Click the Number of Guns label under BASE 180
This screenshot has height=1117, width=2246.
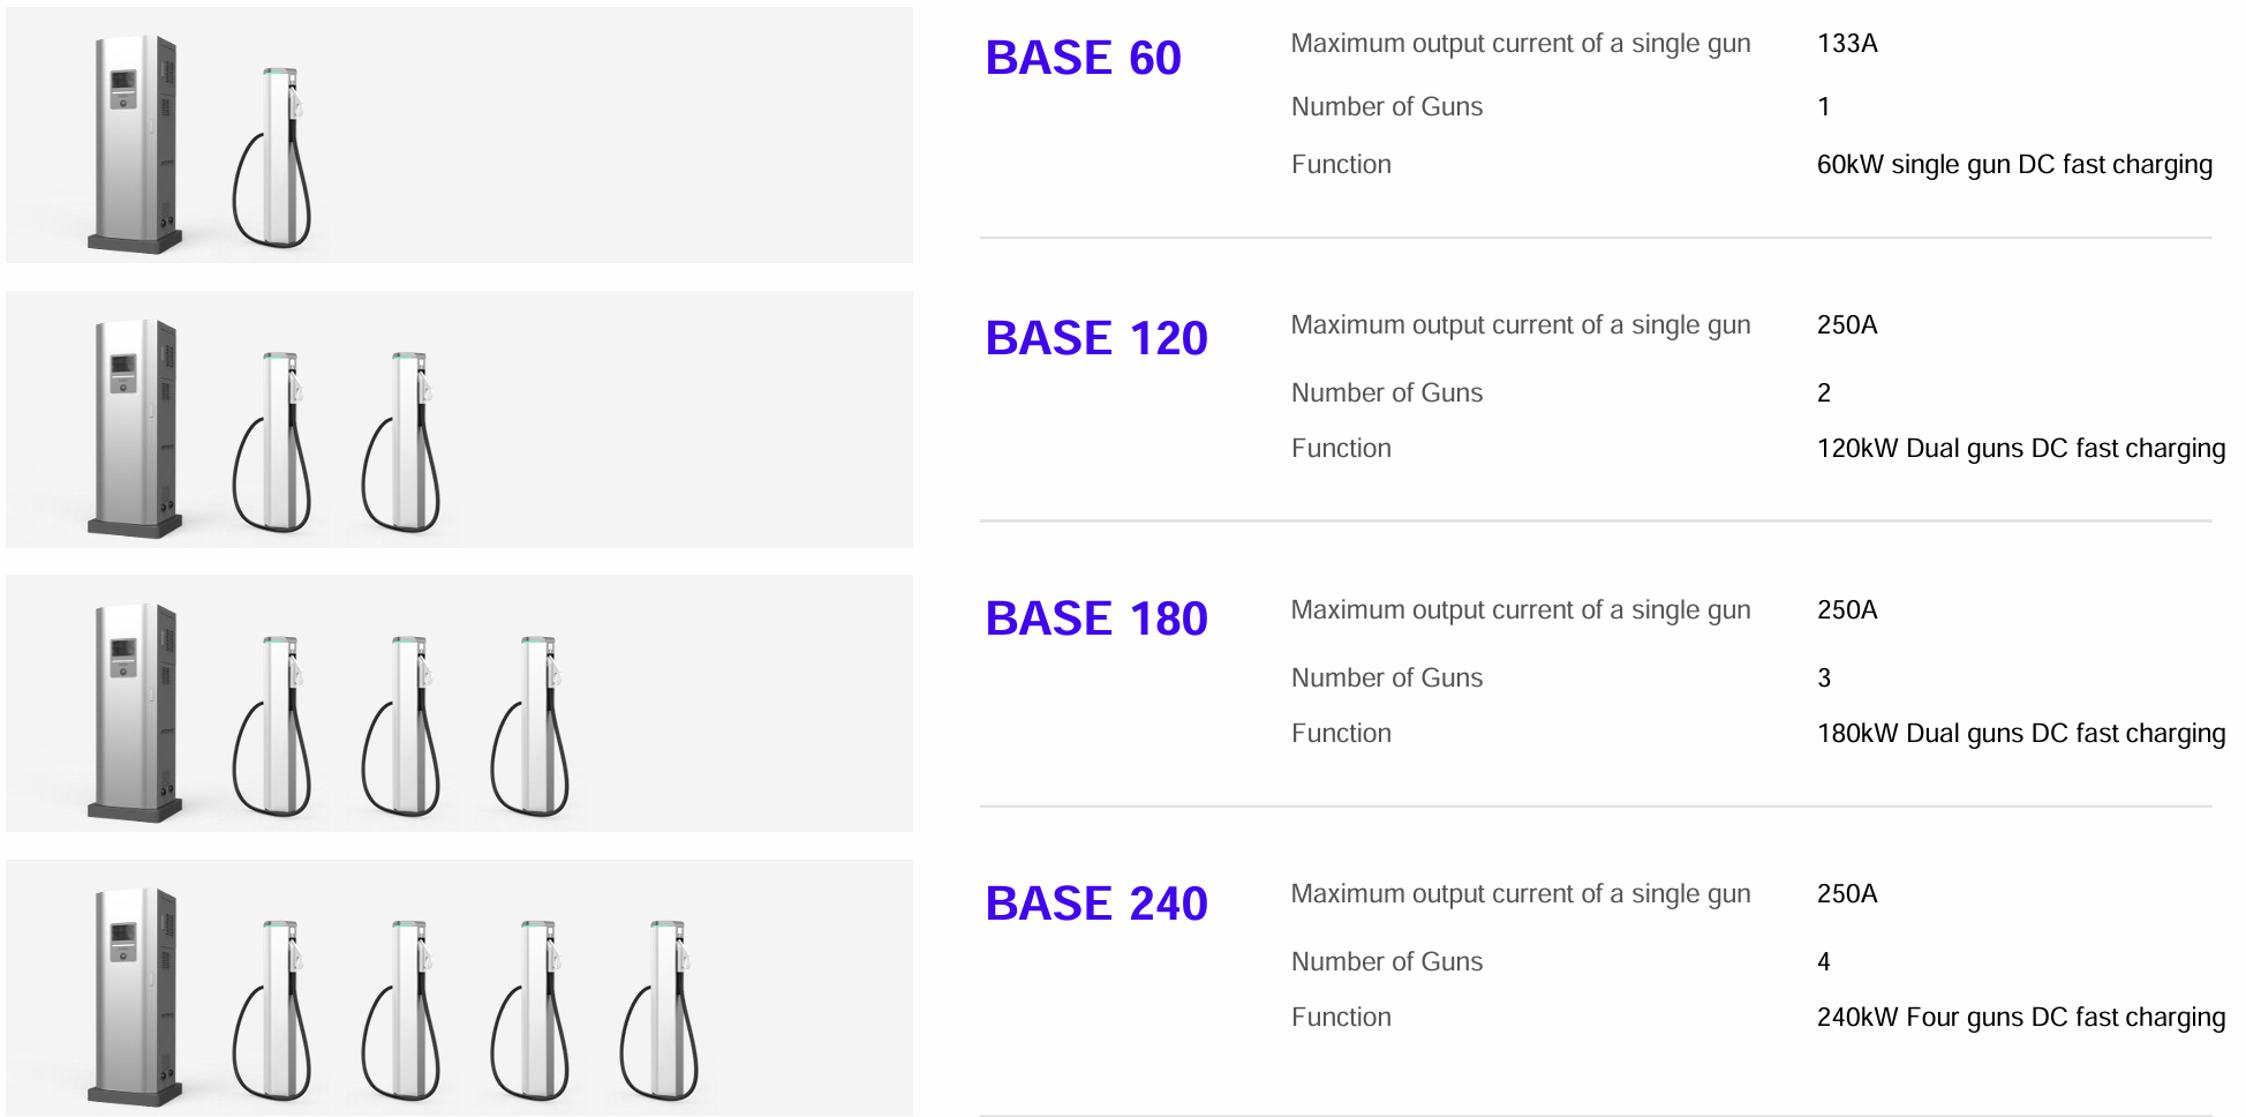(1386, 678)
